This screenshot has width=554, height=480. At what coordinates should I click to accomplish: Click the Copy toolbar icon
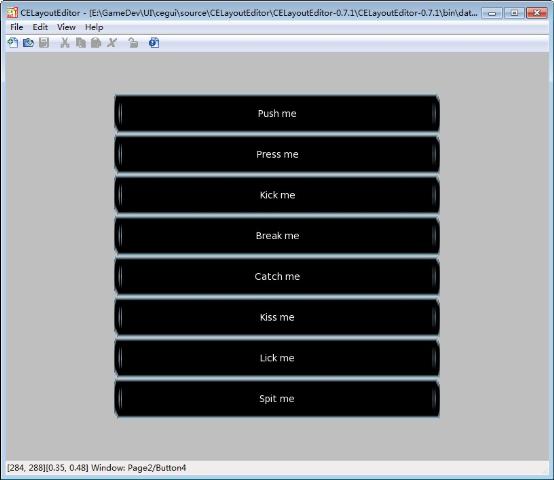pos(81,43)
